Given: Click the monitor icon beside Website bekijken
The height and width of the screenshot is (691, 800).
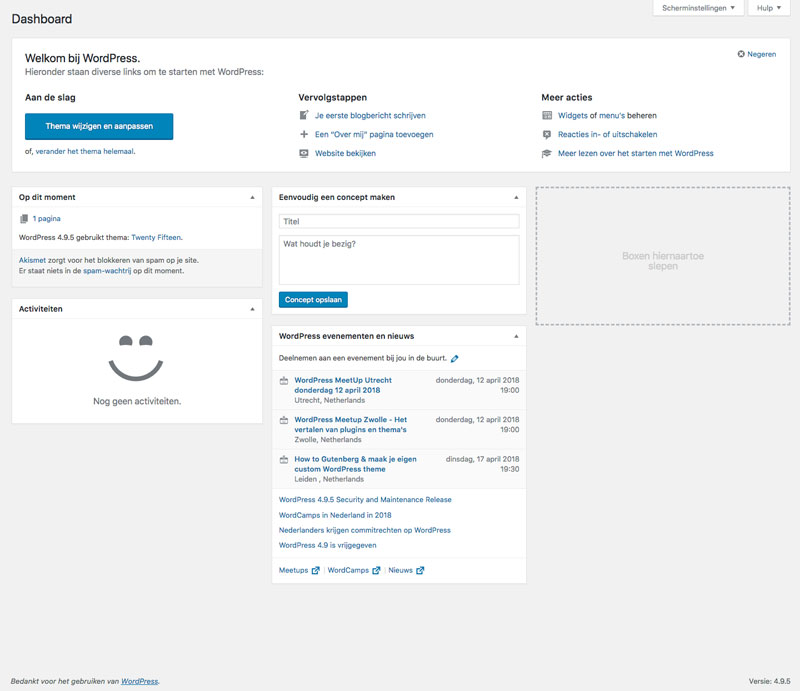Looking at the screenshot, I should pyautogui.click(x=304, y=153).
